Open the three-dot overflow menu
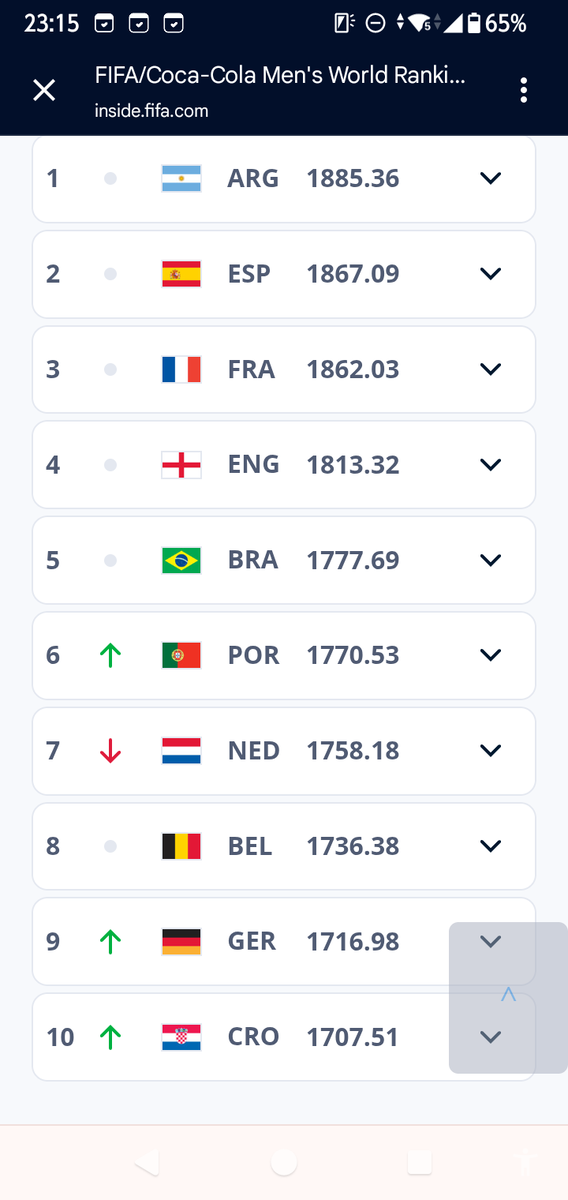The width and height of the screenshot is (568, 1200). 523,90
